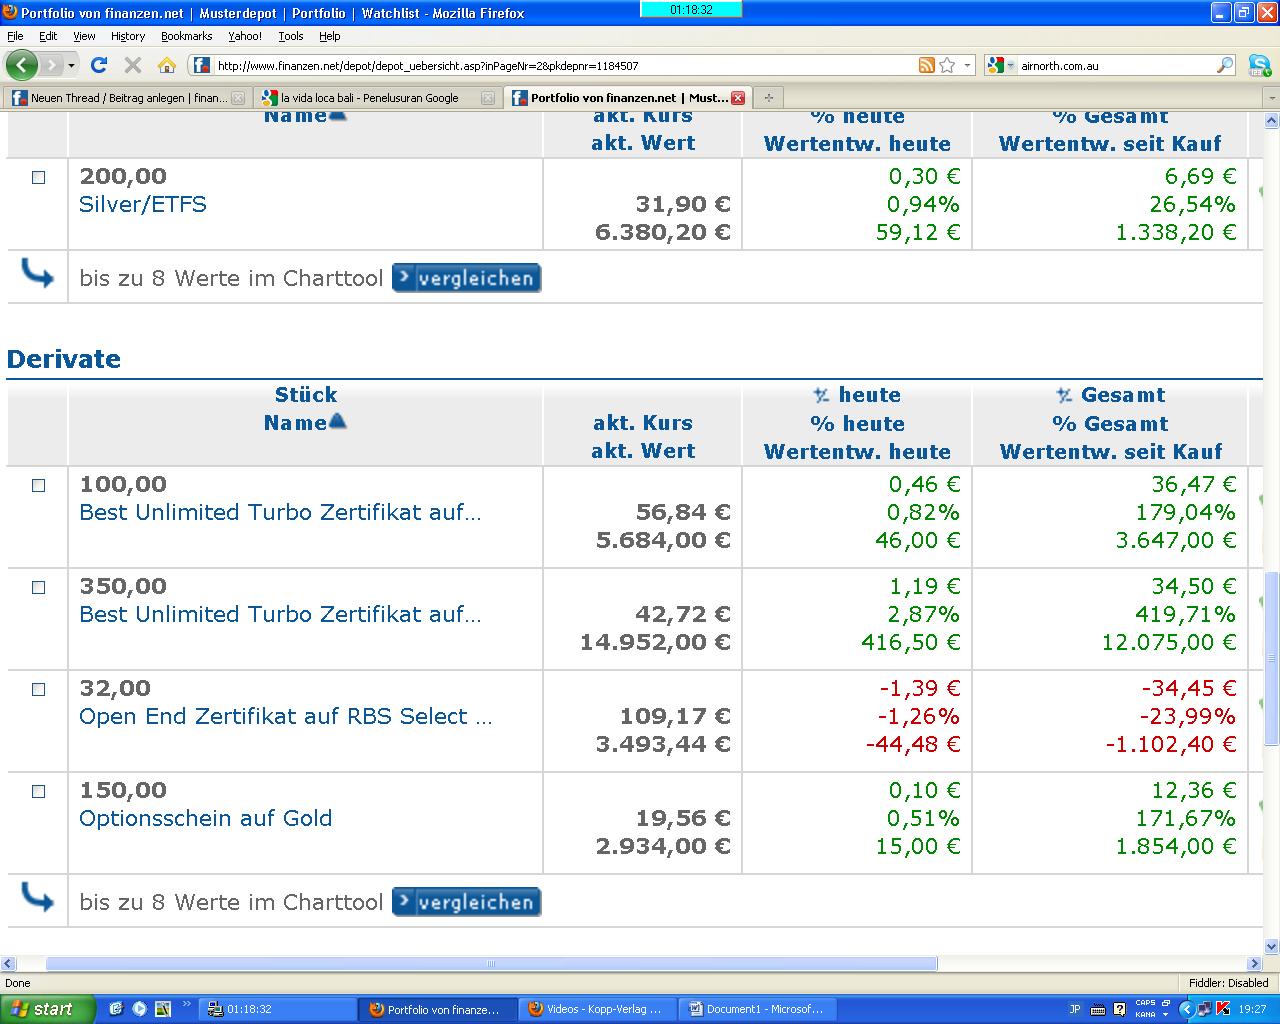The image size is (1280, 1024).
Task: Switch to Document1 Microsoft Word taskbar button
Action: 757,1009
